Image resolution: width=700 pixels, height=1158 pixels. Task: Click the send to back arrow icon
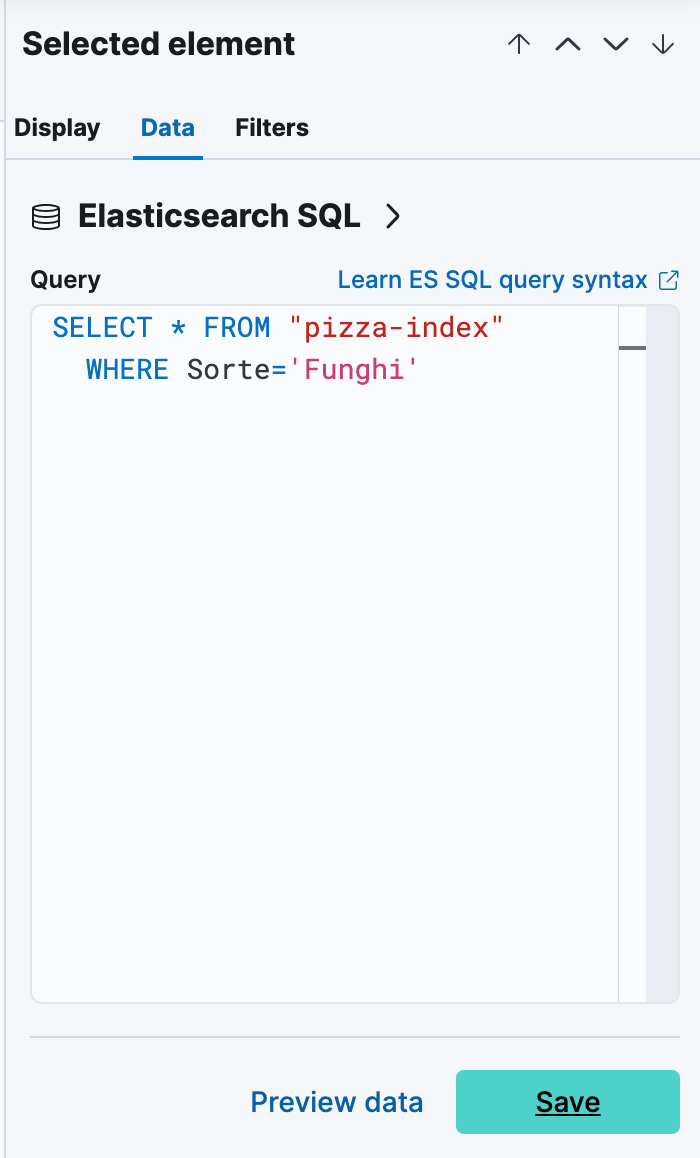click(x=663, y=45)
